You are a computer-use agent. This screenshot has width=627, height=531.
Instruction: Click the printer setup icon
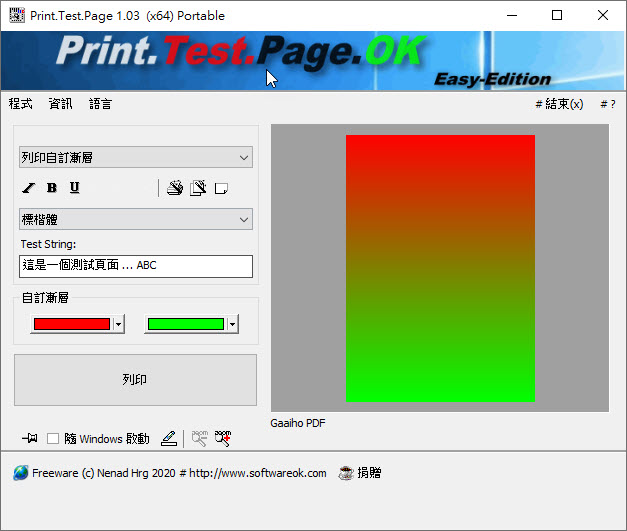175,188
